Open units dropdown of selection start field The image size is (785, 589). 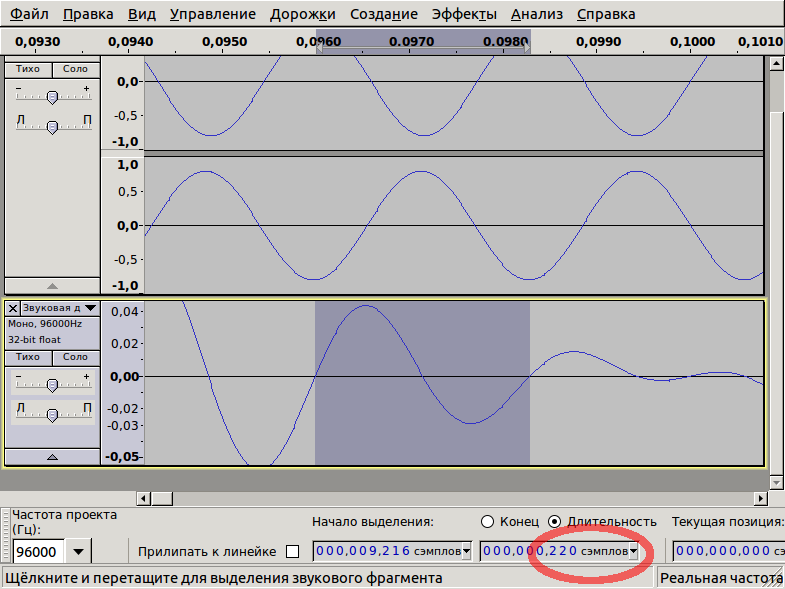pos(467,551)
